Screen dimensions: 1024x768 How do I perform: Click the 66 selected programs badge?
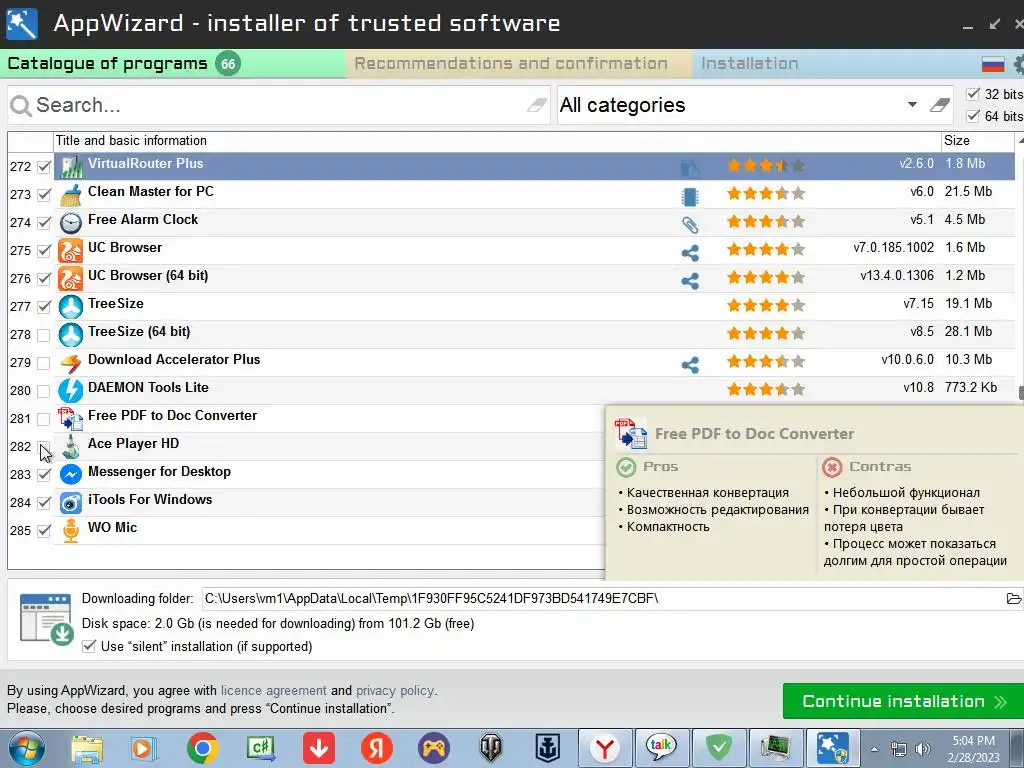228,63
